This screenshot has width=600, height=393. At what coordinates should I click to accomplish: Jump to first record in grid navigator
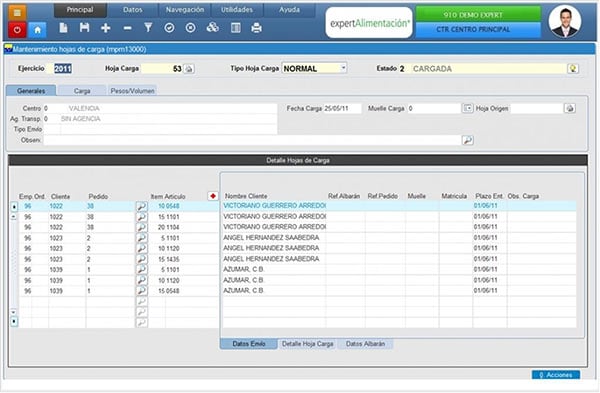pyautogui.click(x=14, y=207)
